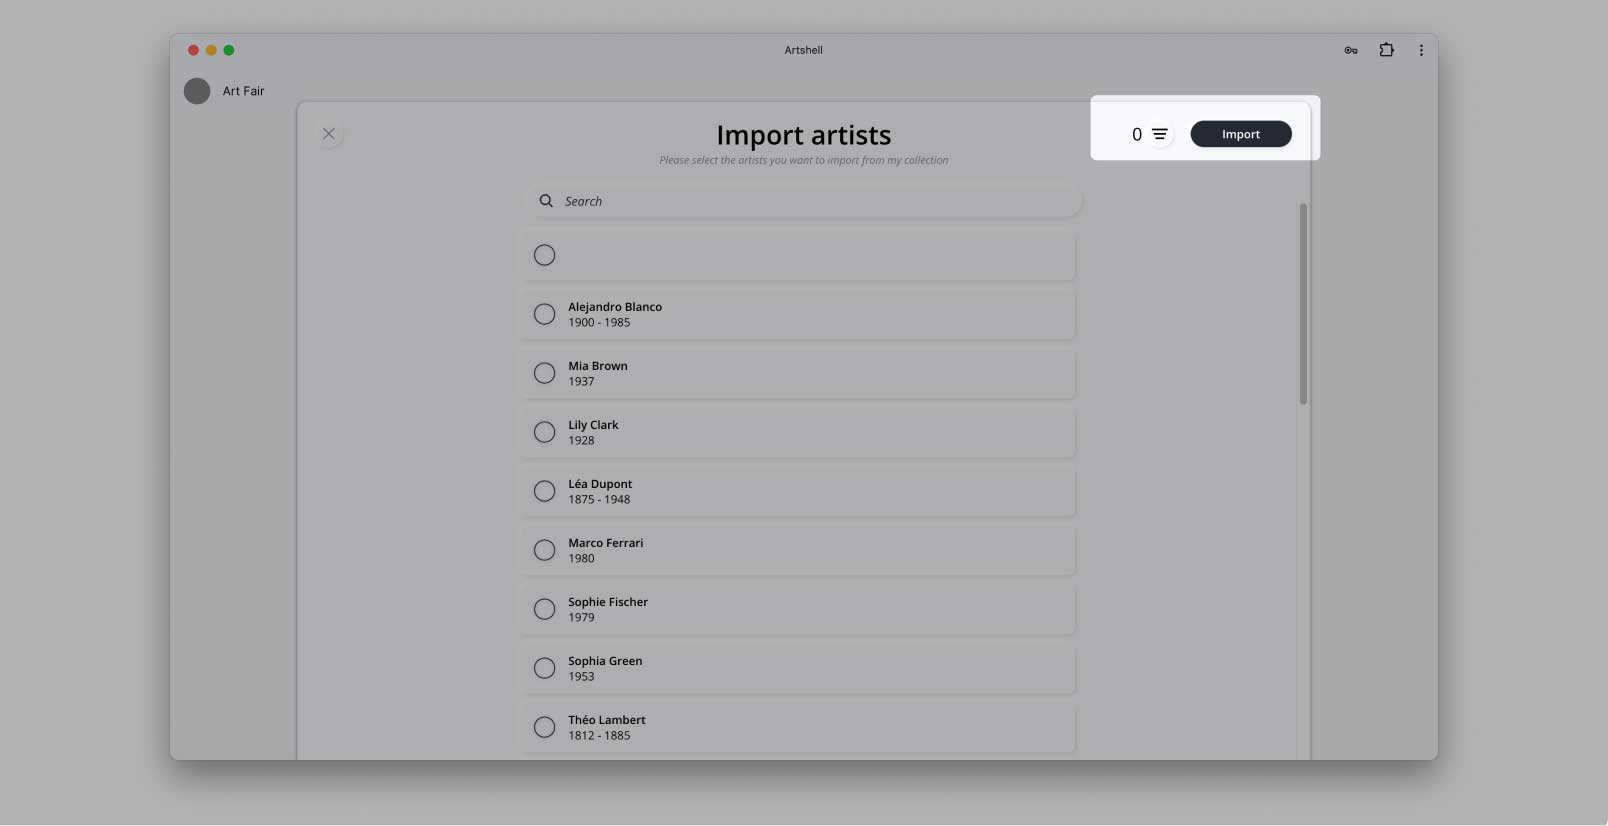The image size is (1608, 826).
Task: Click the magnifier icon in the search bar
Action: point(546,201)
